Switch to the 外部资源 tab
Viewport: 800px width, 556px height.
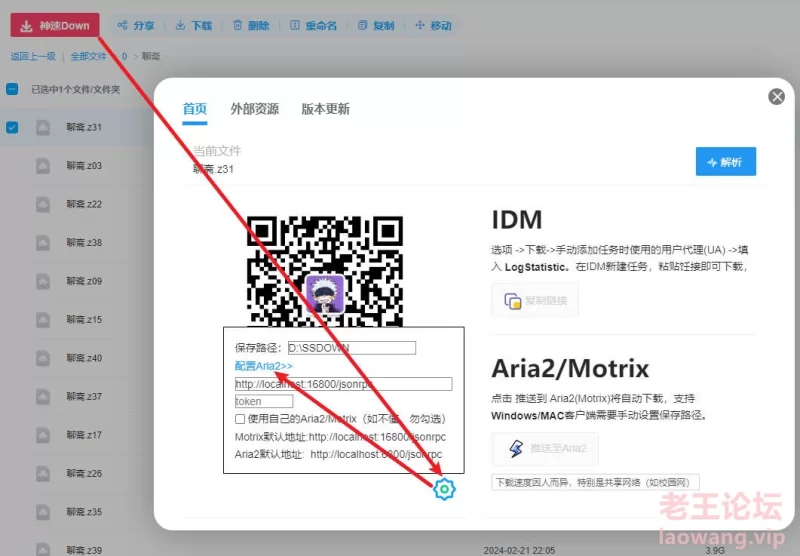255,109
